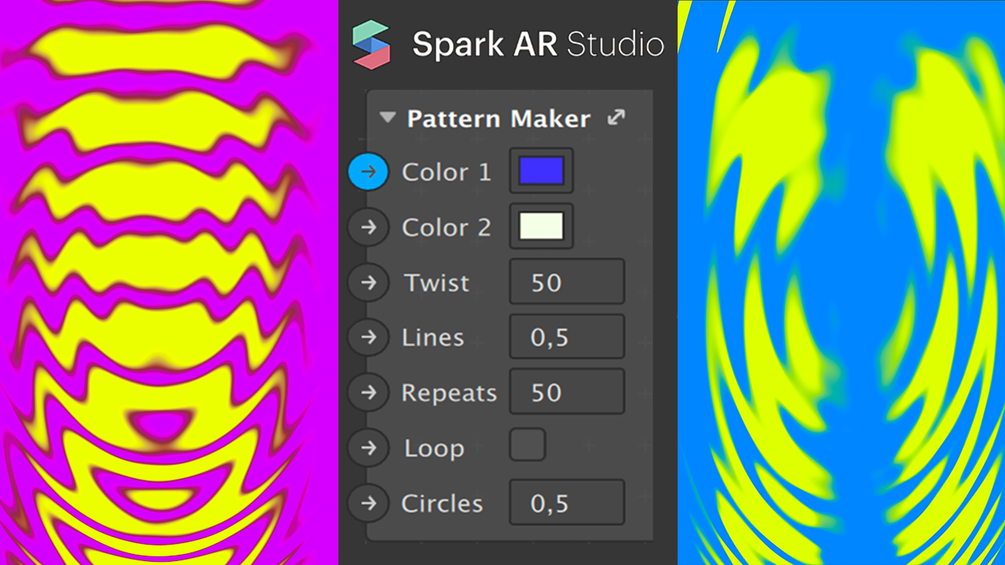Click the Lines input arrow port
This screenshot has width=1005, height=565.
coord(369,337)
